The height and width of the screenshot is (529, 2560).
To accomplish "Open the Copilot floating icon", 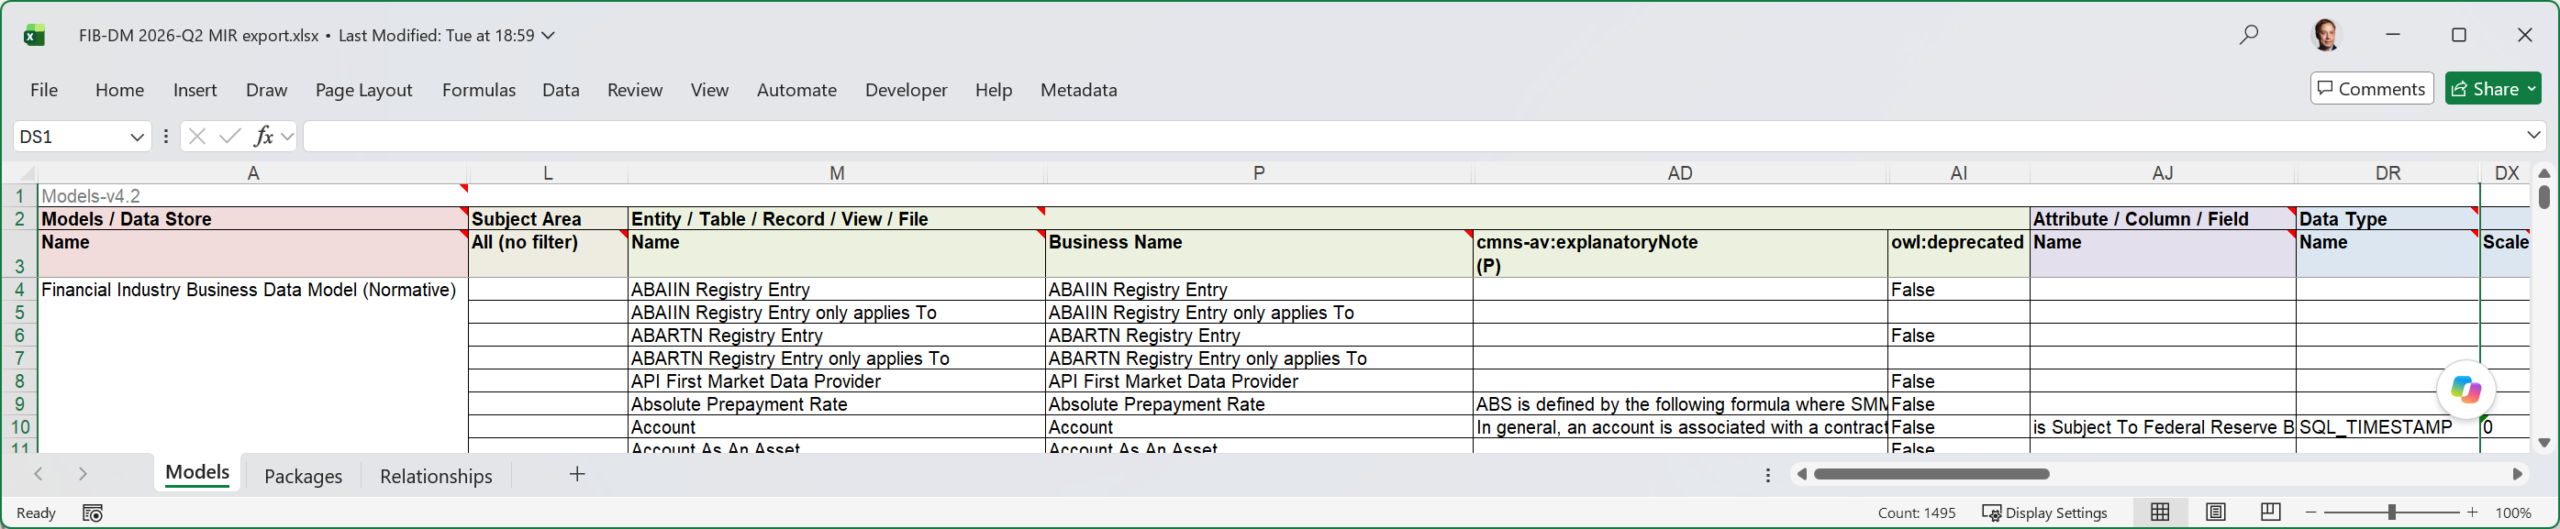I will [x=2466, y=389].
